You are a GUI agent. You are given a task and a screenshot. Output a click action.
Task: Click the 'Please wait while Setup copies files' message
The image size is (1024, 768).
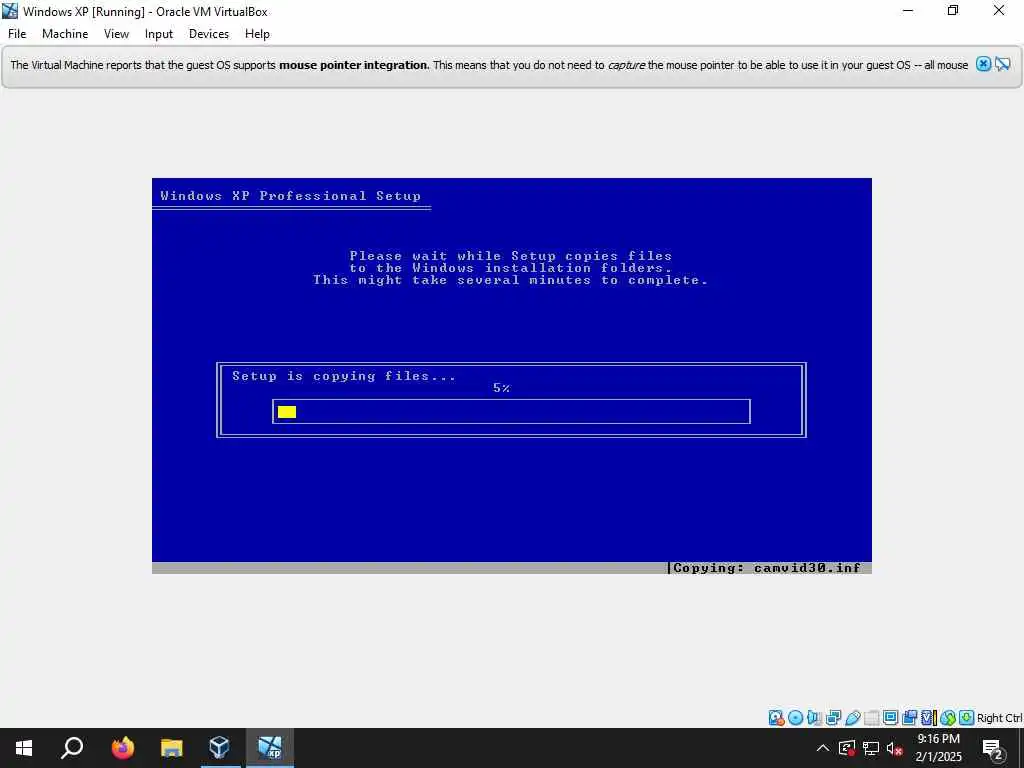[510, 256]
